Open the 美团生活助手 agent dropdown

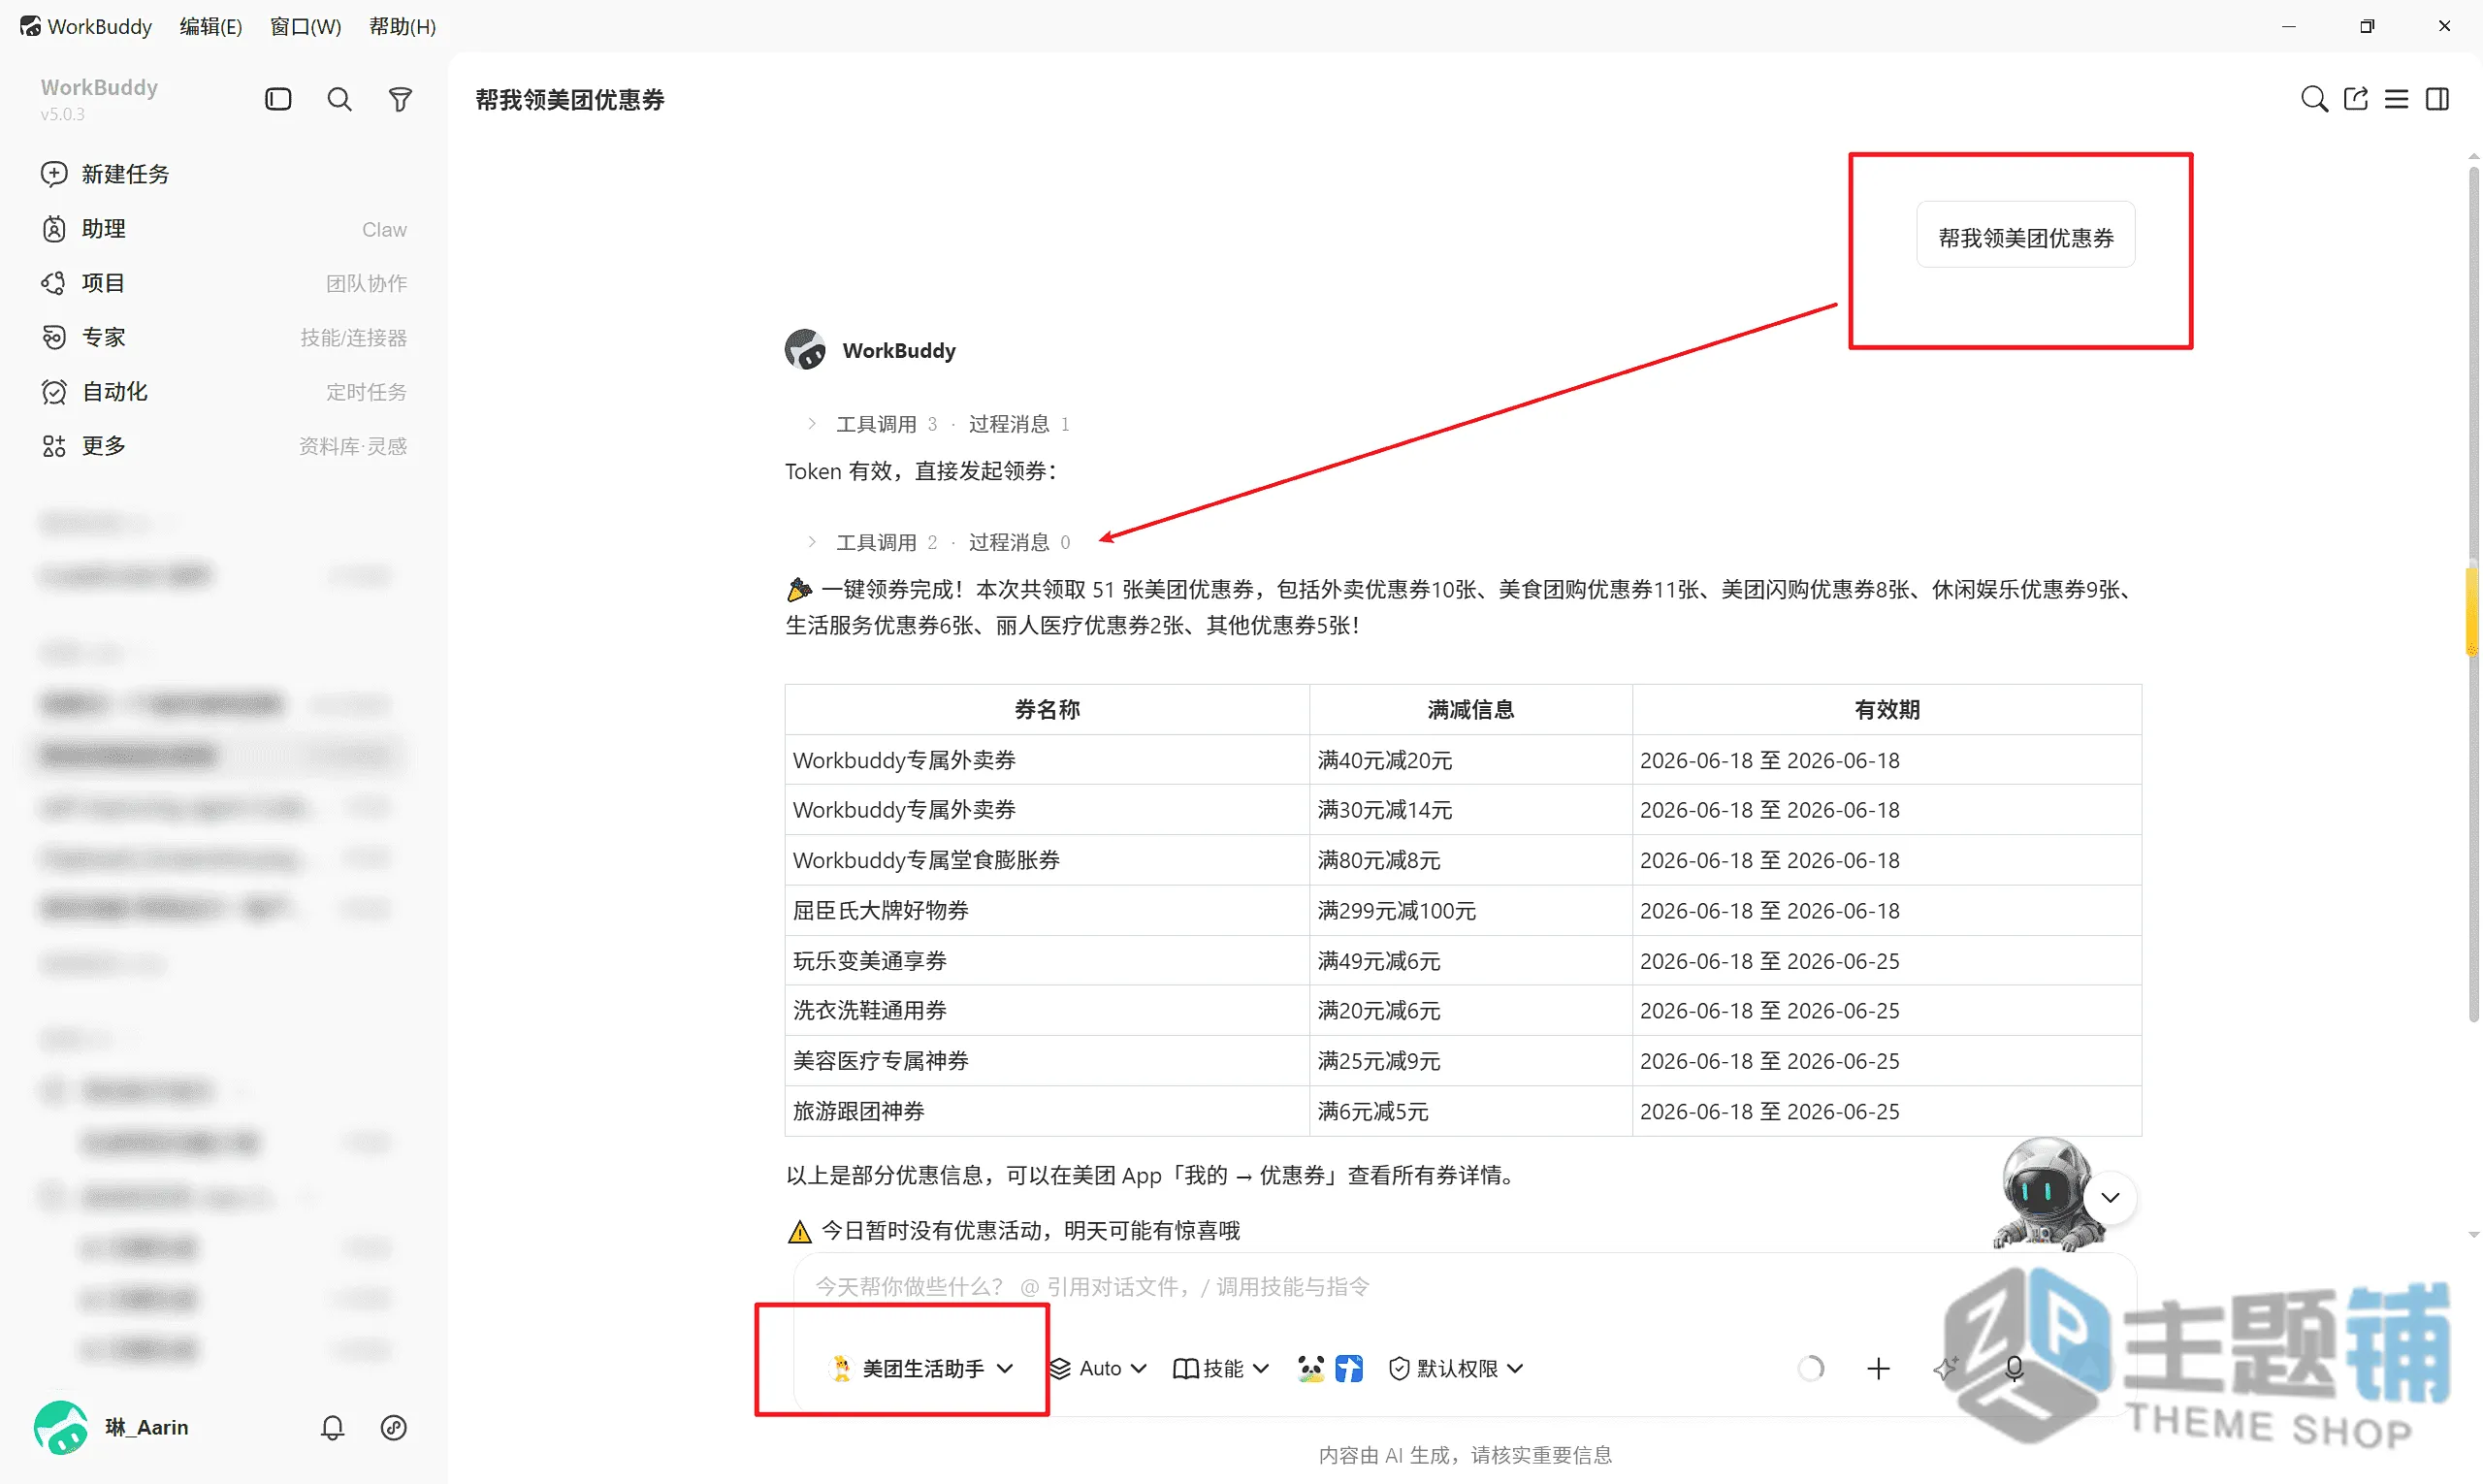tap(922, 1368)
